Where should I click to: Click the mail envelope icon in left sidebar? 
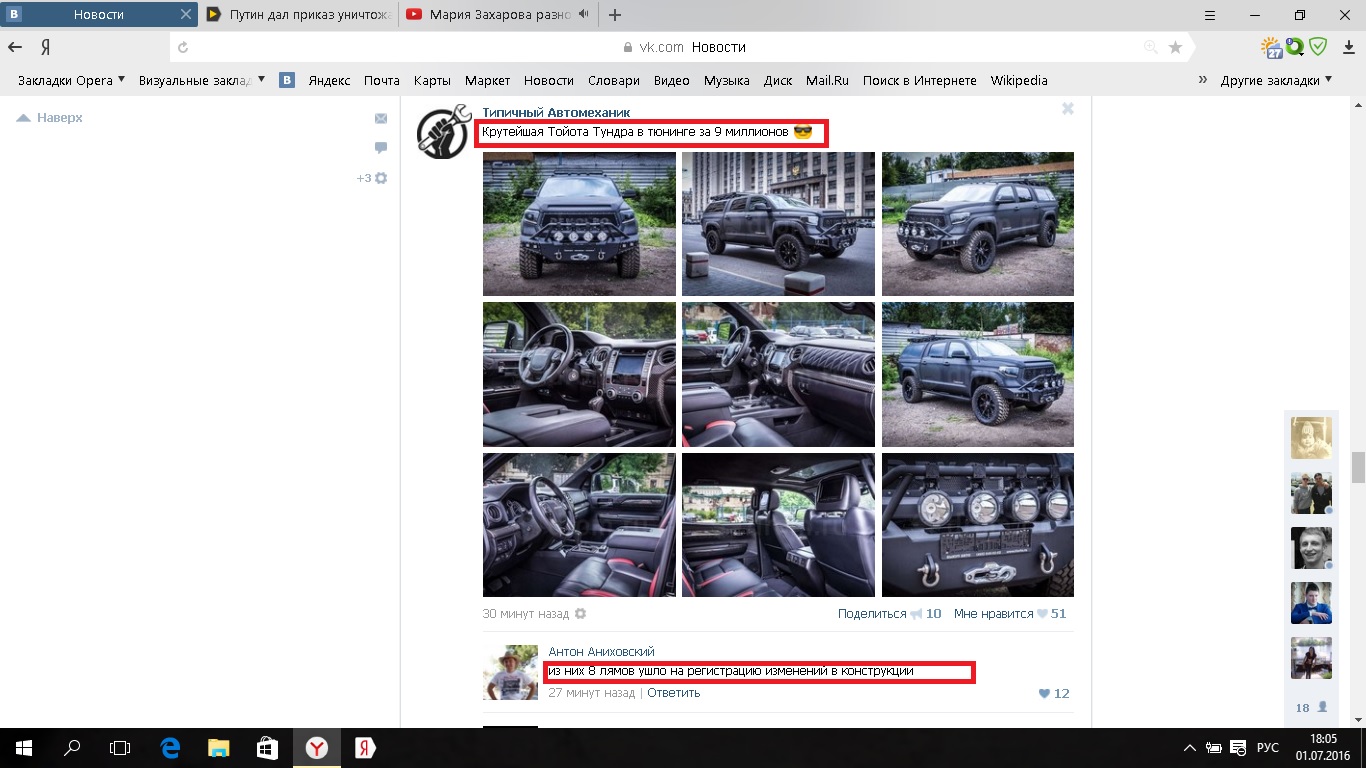click(381, 118)
